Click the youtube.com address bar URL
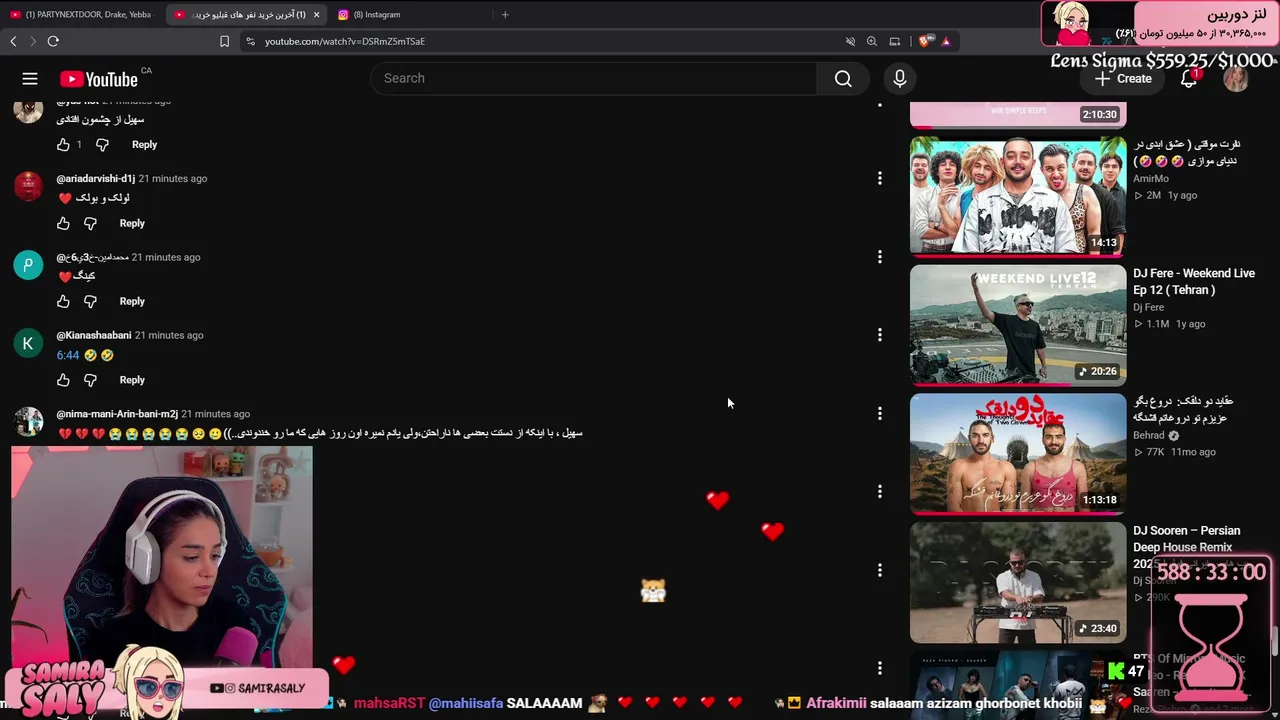Viewport: 1280px width, 720px height. [345, 41]
